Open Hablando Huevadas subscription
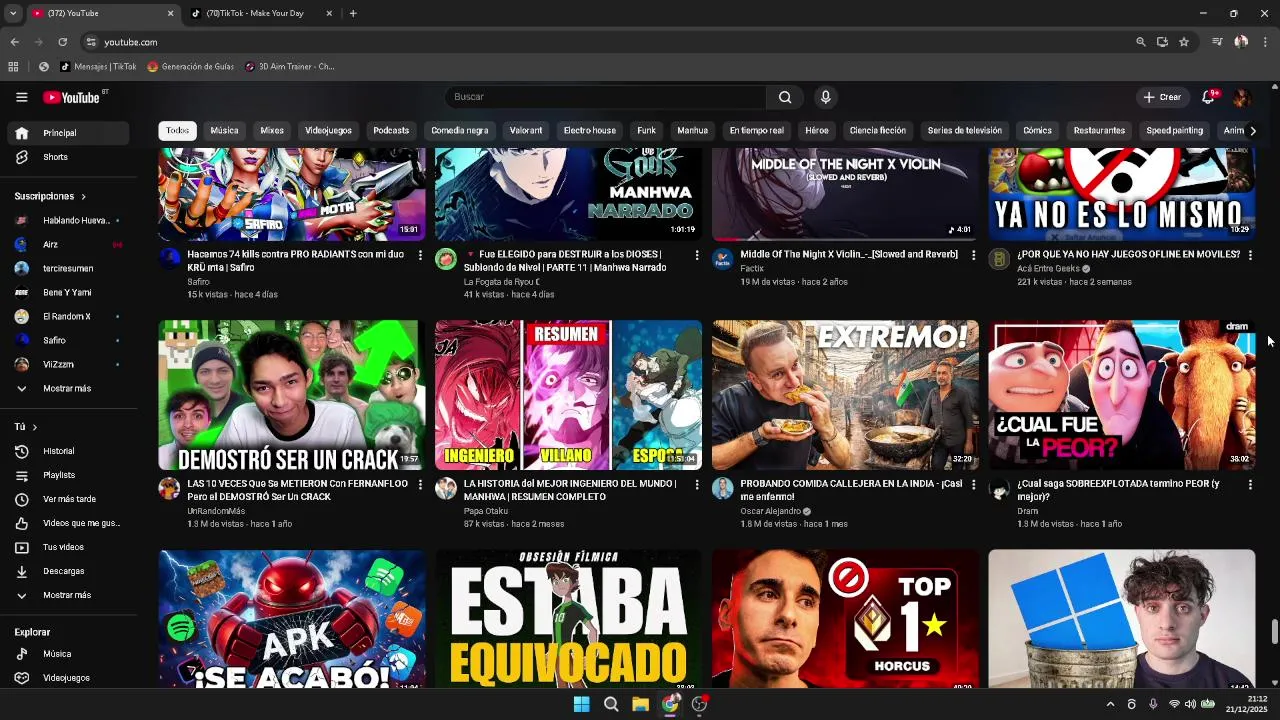Viewport: 1280px width, 720px height. tap(66, 220)
